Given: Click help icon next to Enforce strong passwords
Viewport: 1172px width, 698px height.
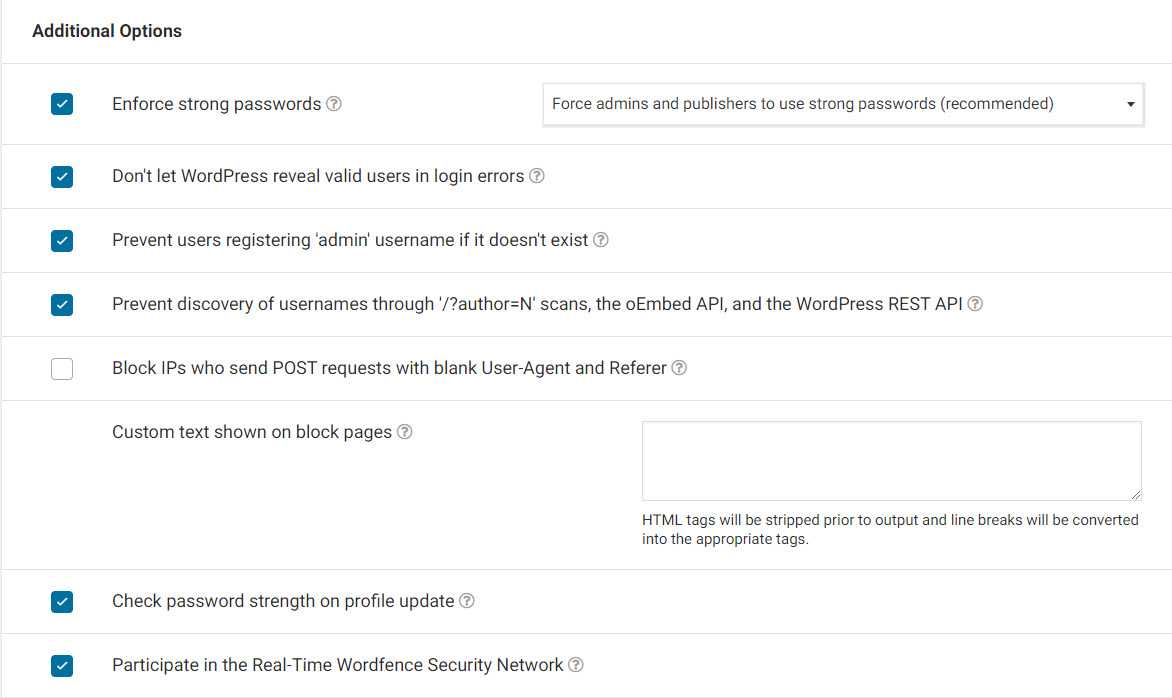Looking at the screenshot, I should click(334, 104).
